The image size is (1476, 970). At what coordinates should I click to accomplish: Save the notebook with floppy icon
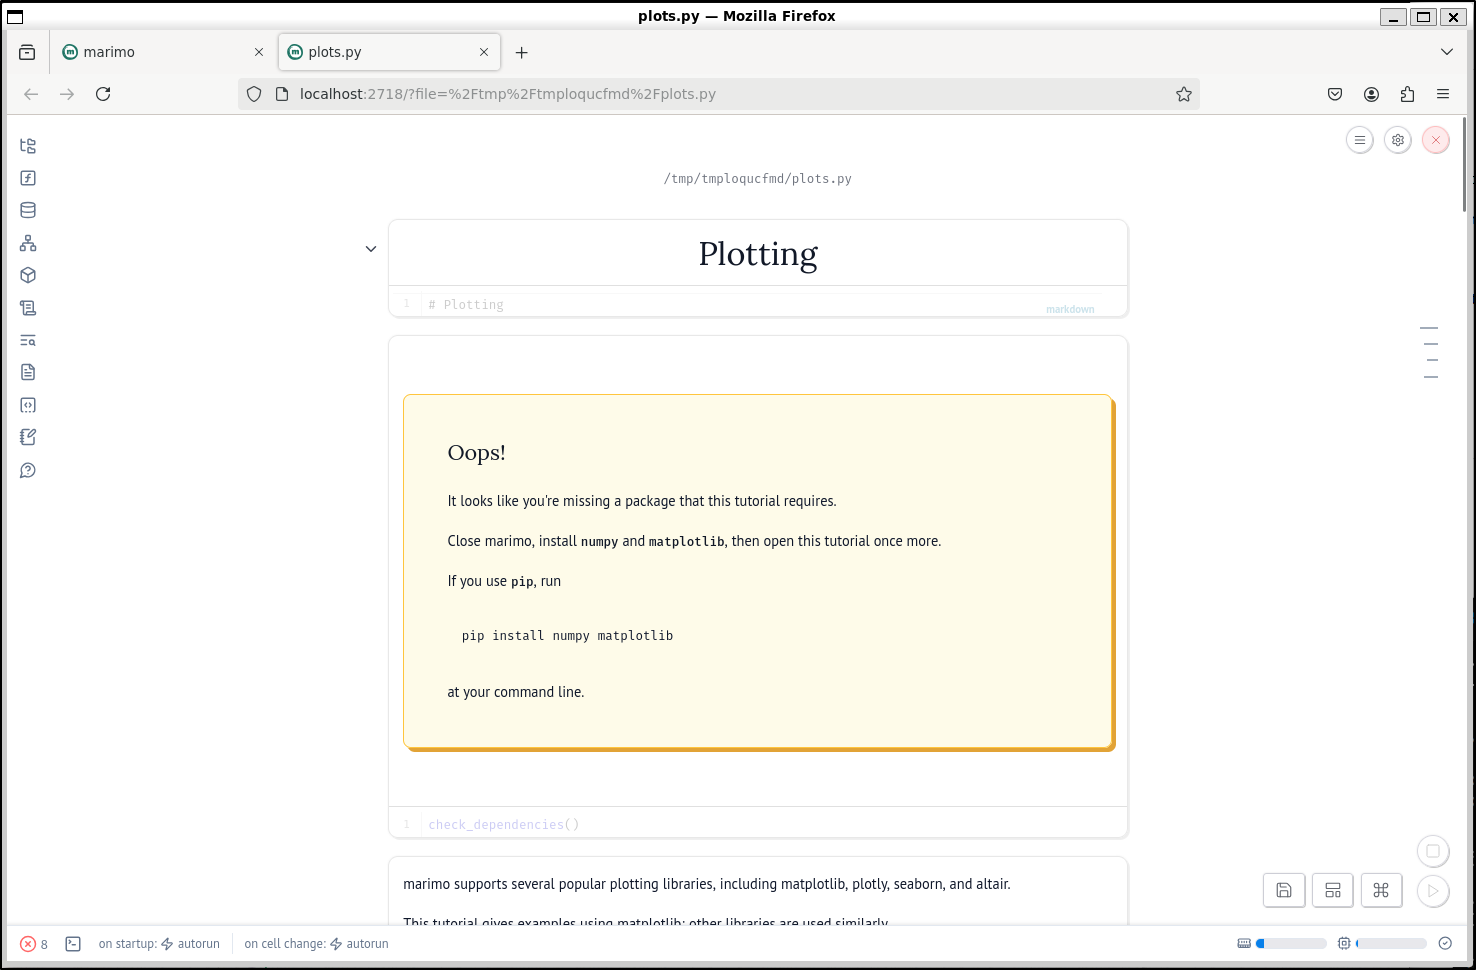(x=1284, y=890)
